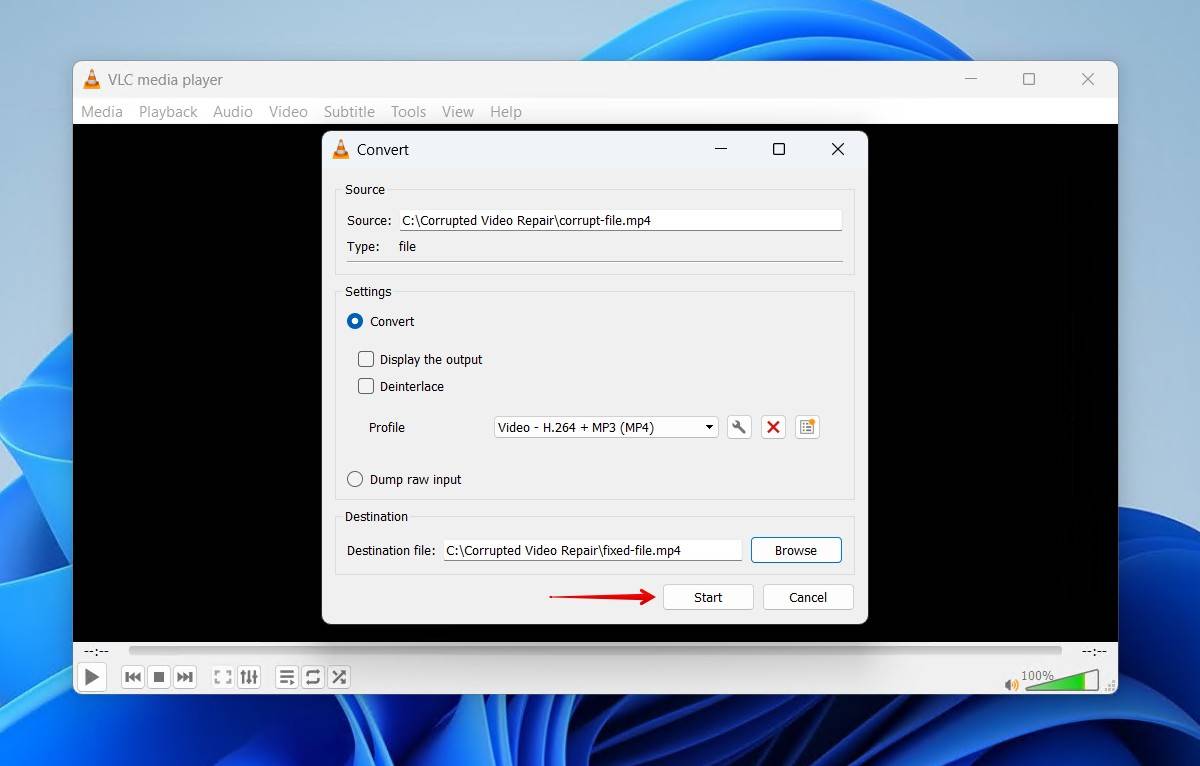Click VLC cone icon in main title bar
This screenshot has height=766, width=1200.
coord(92,79)
